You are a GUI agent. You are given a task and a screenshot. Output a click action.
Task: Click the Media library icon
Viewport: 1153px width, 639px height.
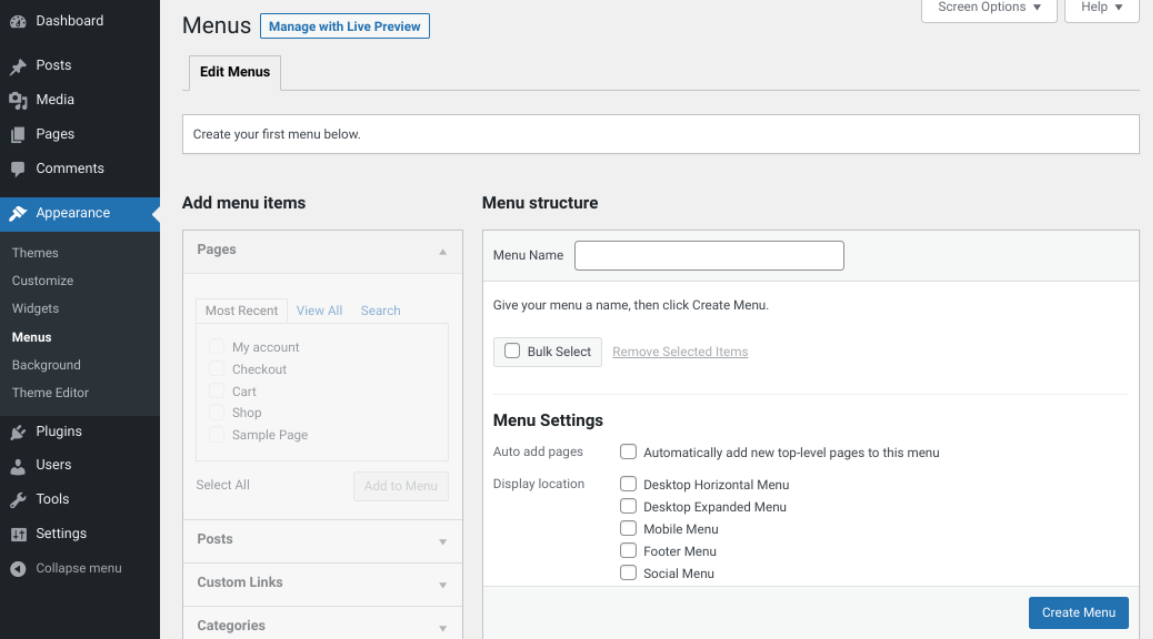coord(18,100)
